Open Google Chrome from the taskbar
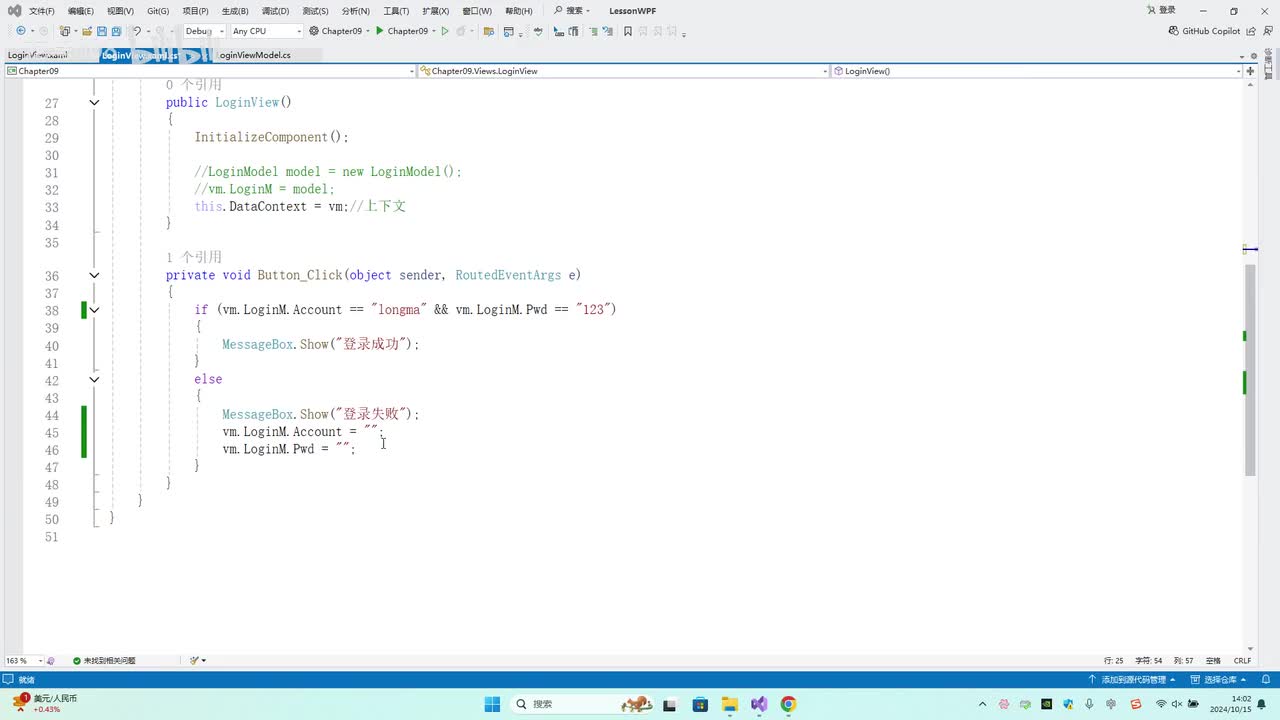The width and height of the screenshot is (1280, 720). [788, 704]
